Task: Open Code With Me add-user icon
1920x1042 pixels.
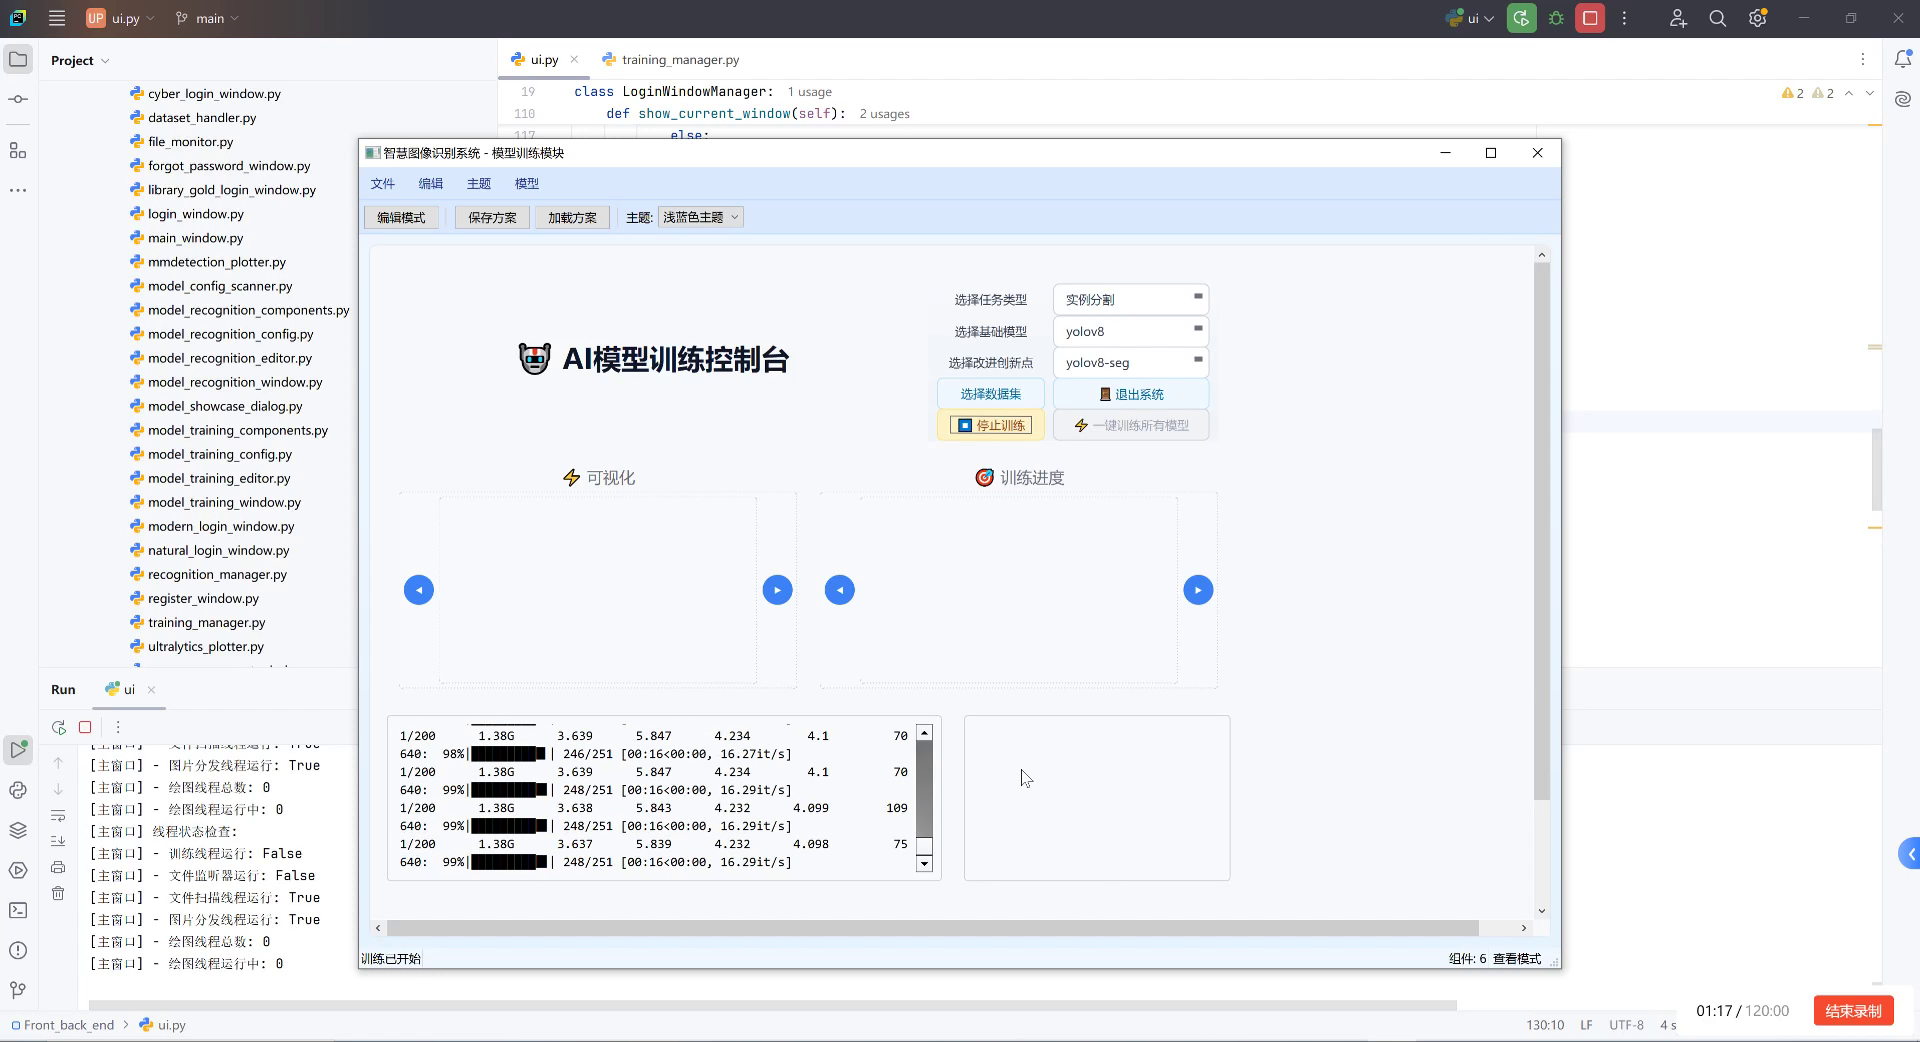Action: pos(1678,18)
